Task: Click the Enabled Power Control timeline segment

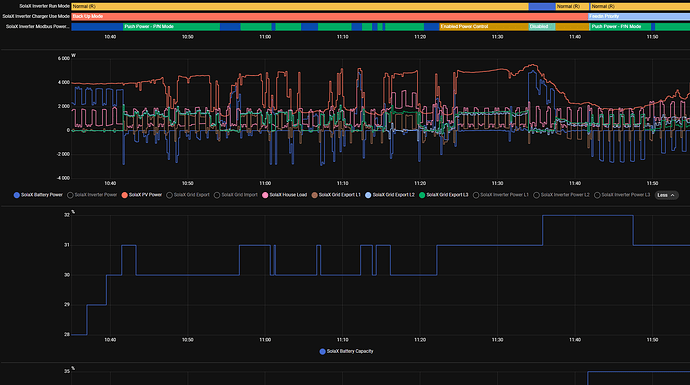Action: coord(484,26)
